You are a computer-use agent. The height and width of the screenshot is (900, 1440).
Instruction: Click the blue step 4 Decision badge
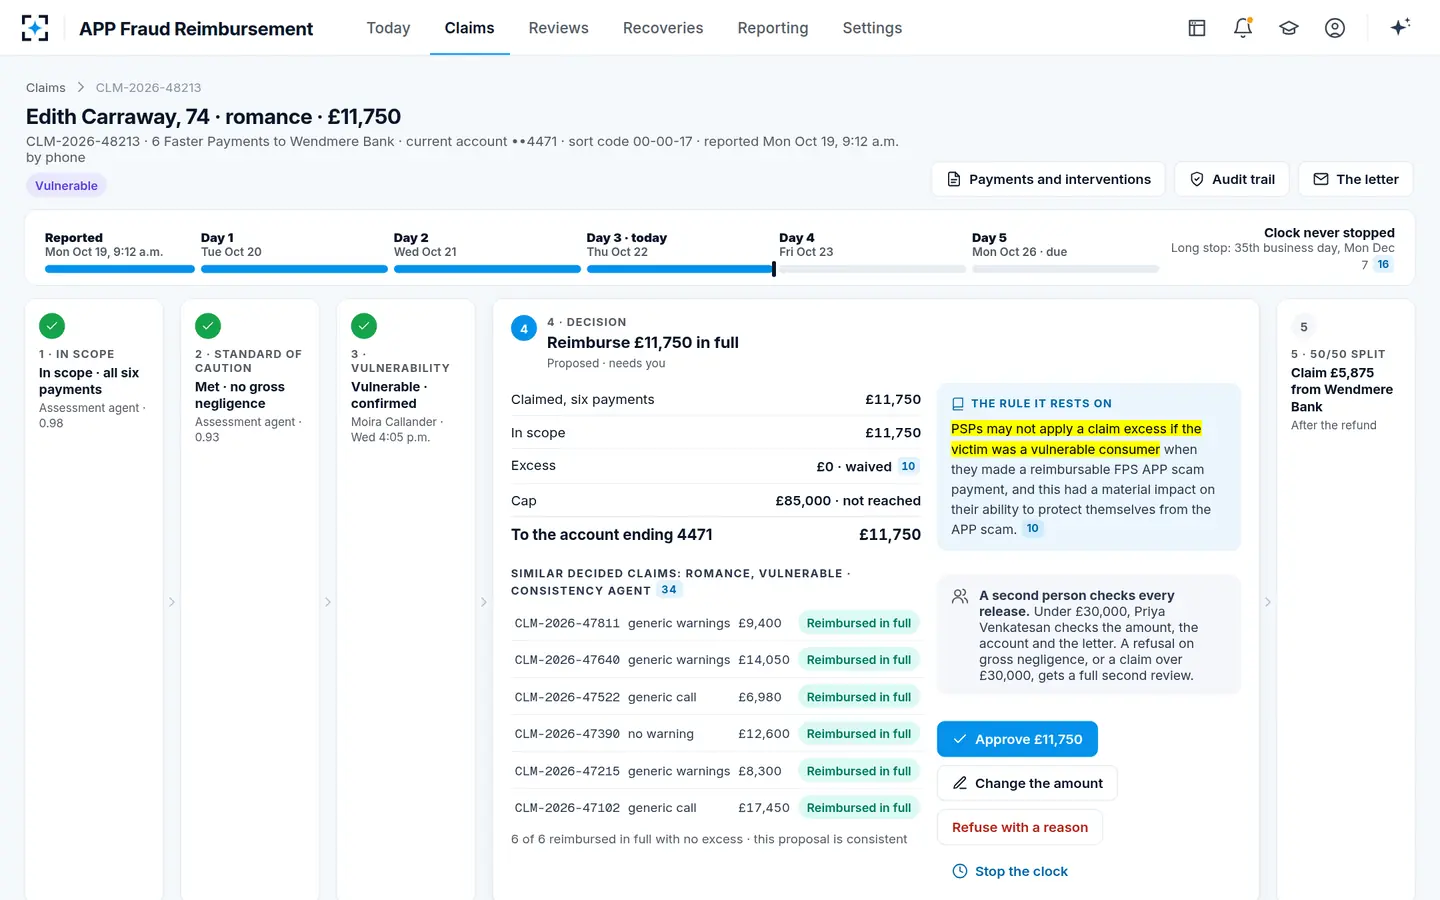coord(524,328)
